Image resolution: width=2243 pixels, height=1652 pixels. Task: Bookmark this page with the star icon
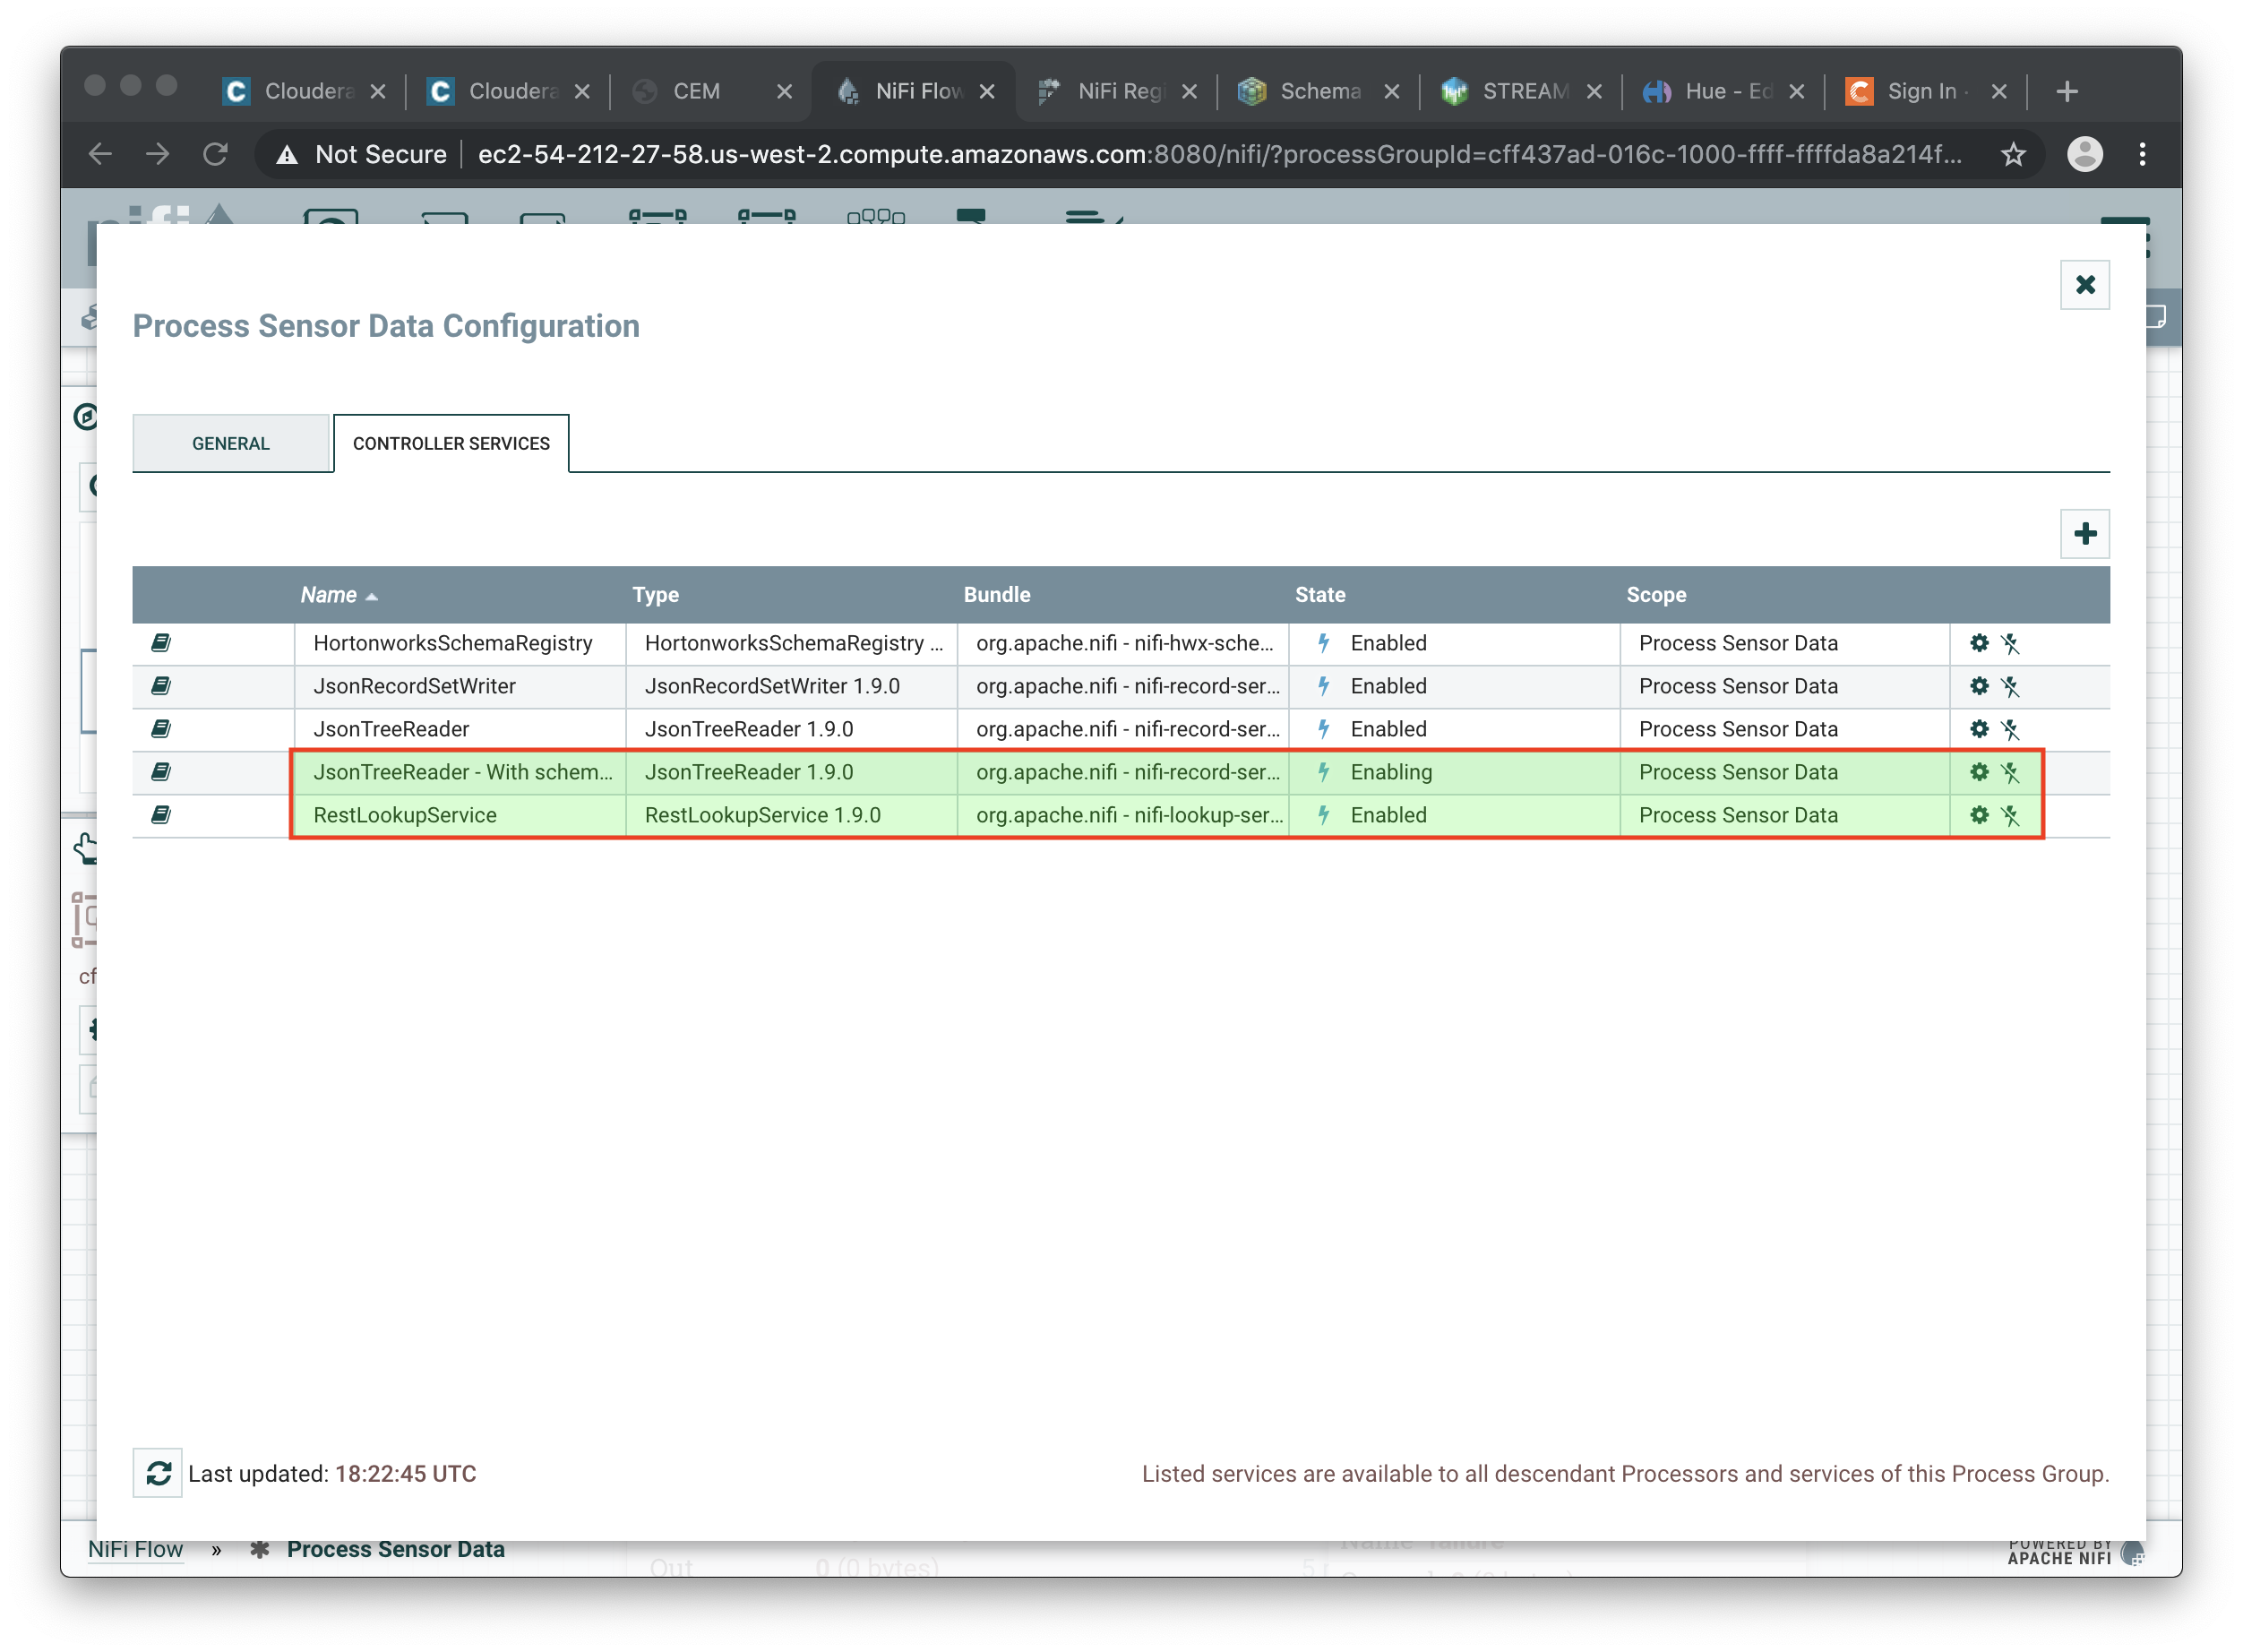pyautogui.click(x=2013, y=154)
